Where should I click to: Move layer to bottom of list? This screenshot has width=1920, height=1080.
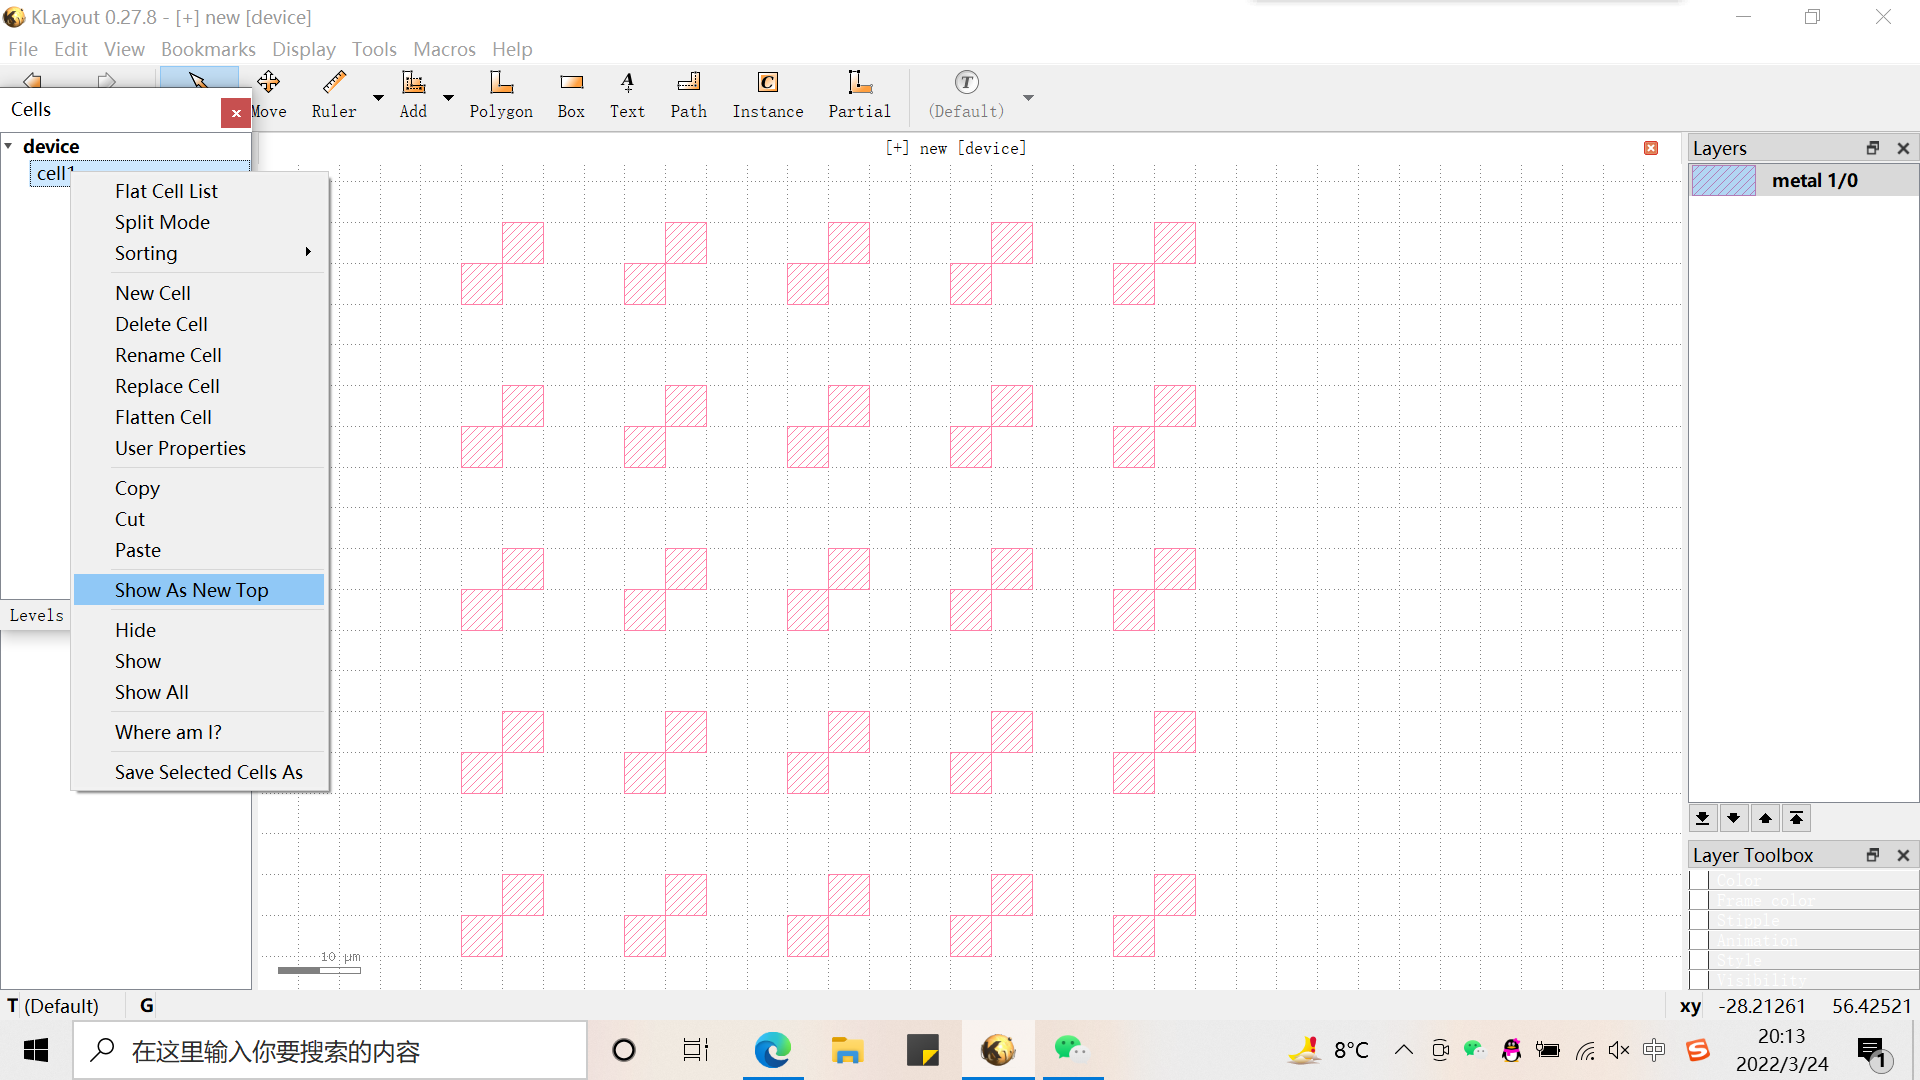coord(1702,818)
